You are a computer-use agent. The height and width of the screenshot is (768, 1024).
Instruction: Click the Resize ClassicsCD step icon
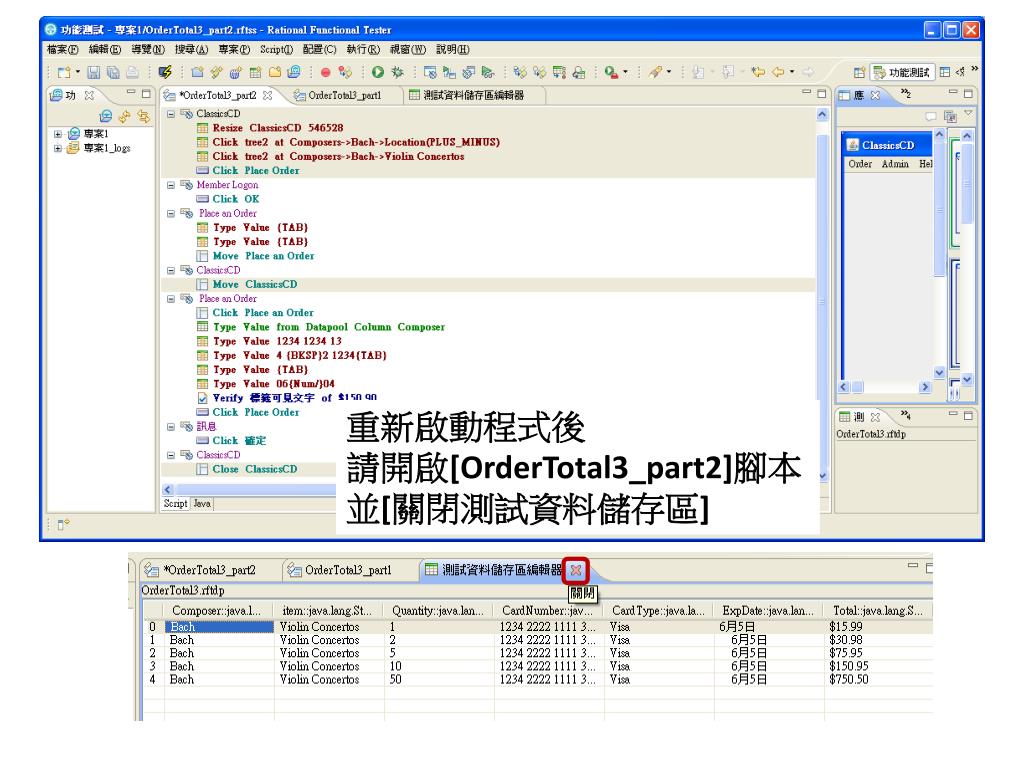click(202, 128)
